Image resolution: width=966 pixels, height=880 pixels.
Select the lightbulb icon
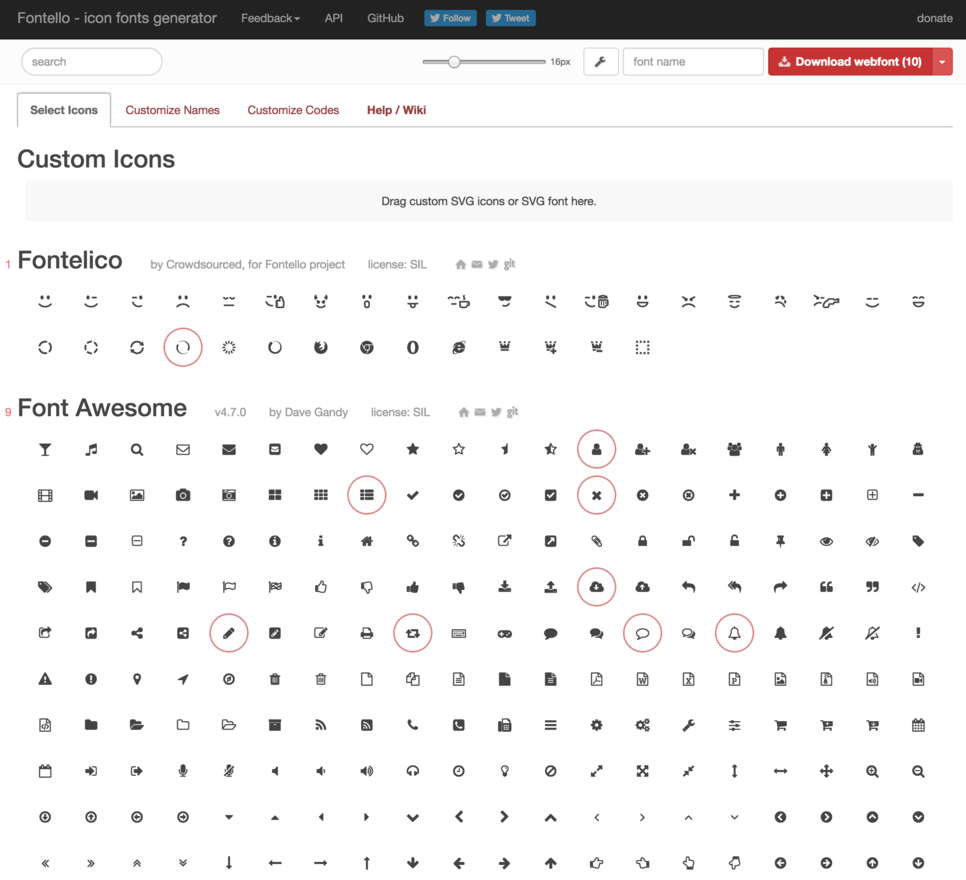[505, 771]
